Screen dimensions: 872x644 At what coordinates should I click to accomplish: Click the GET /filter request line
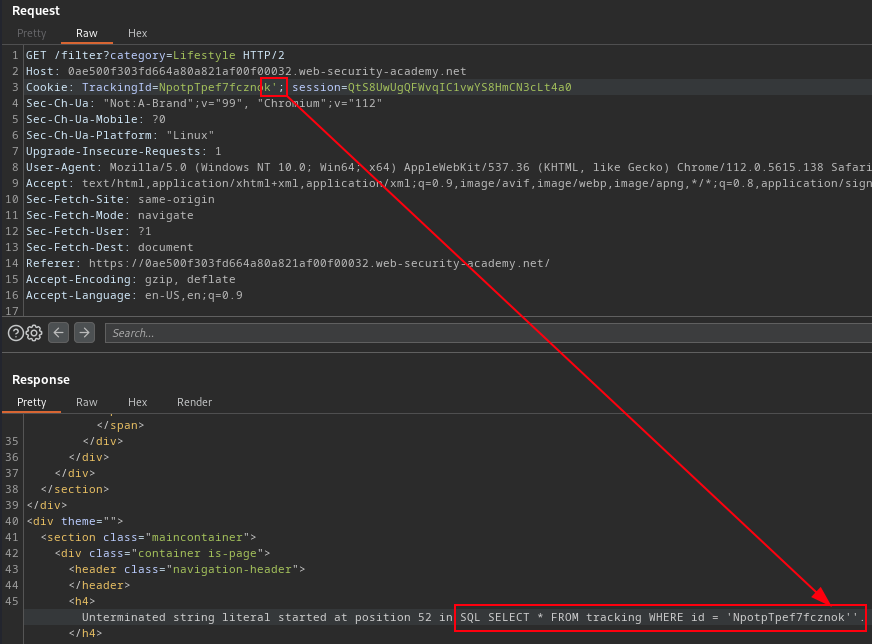155,56
